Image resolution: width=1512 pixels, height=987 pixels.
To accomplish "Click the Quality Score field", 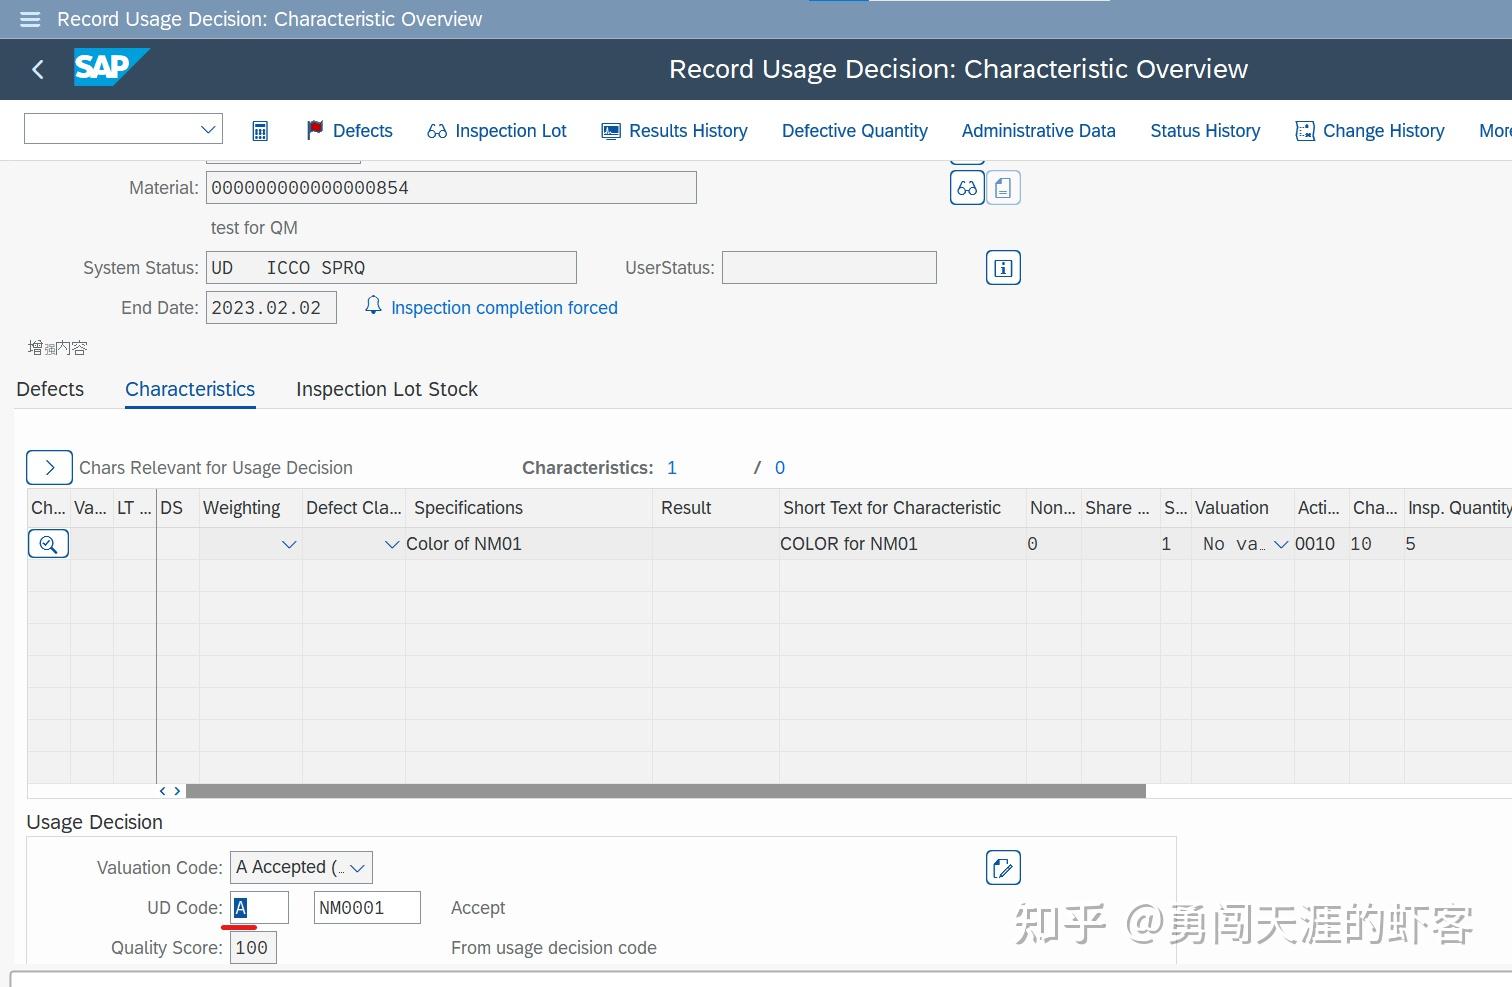I will [253, 948].
